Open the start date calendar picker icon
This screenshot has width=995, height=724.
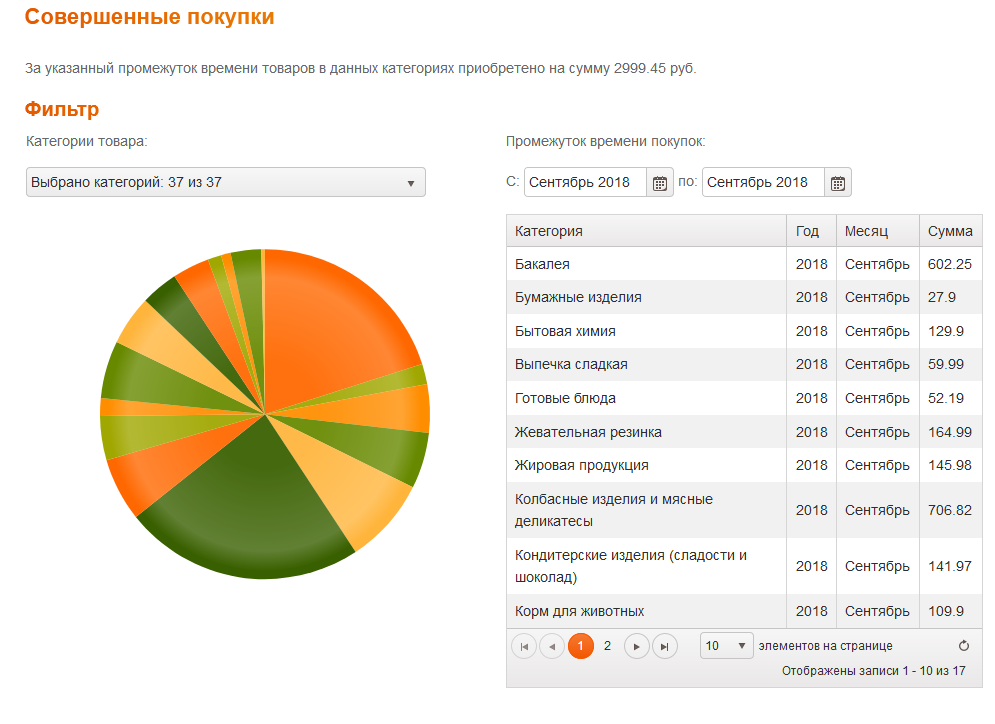click(659, 183)
